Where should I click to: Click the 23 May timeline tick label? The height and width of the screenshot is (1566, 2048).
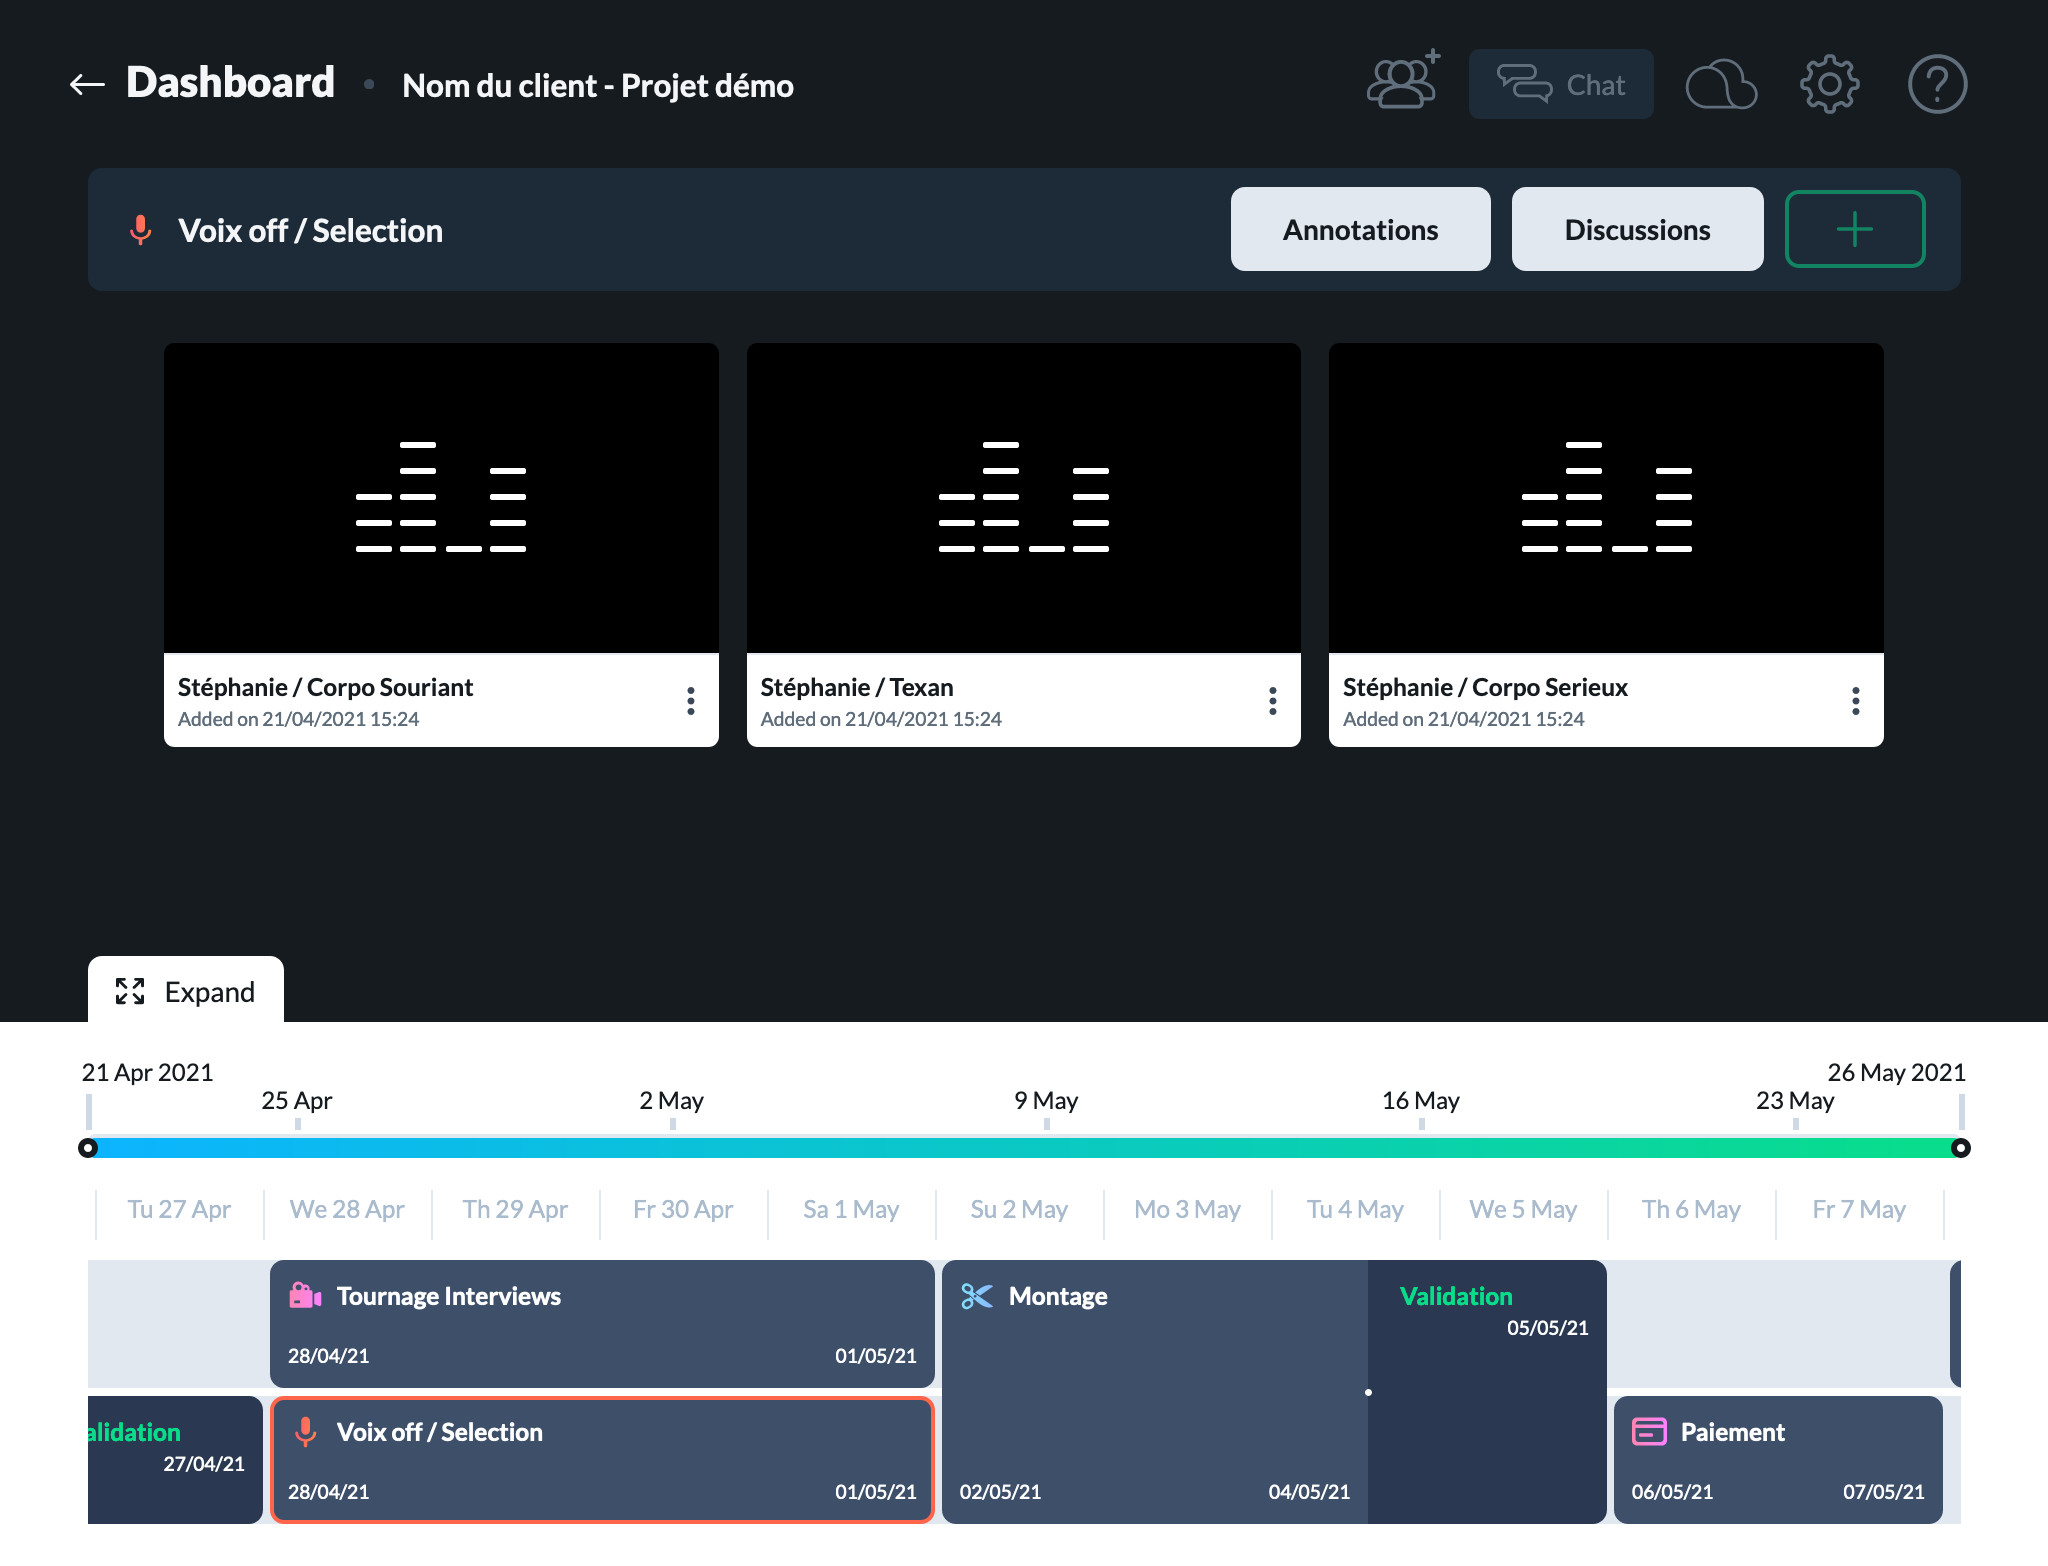tap(1795, 1101)
